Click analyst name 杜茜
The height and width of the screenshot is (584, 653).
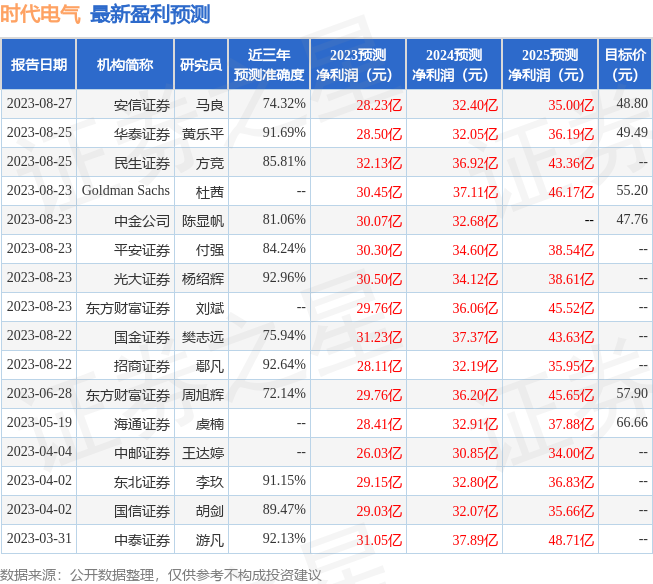click(210, 192)
